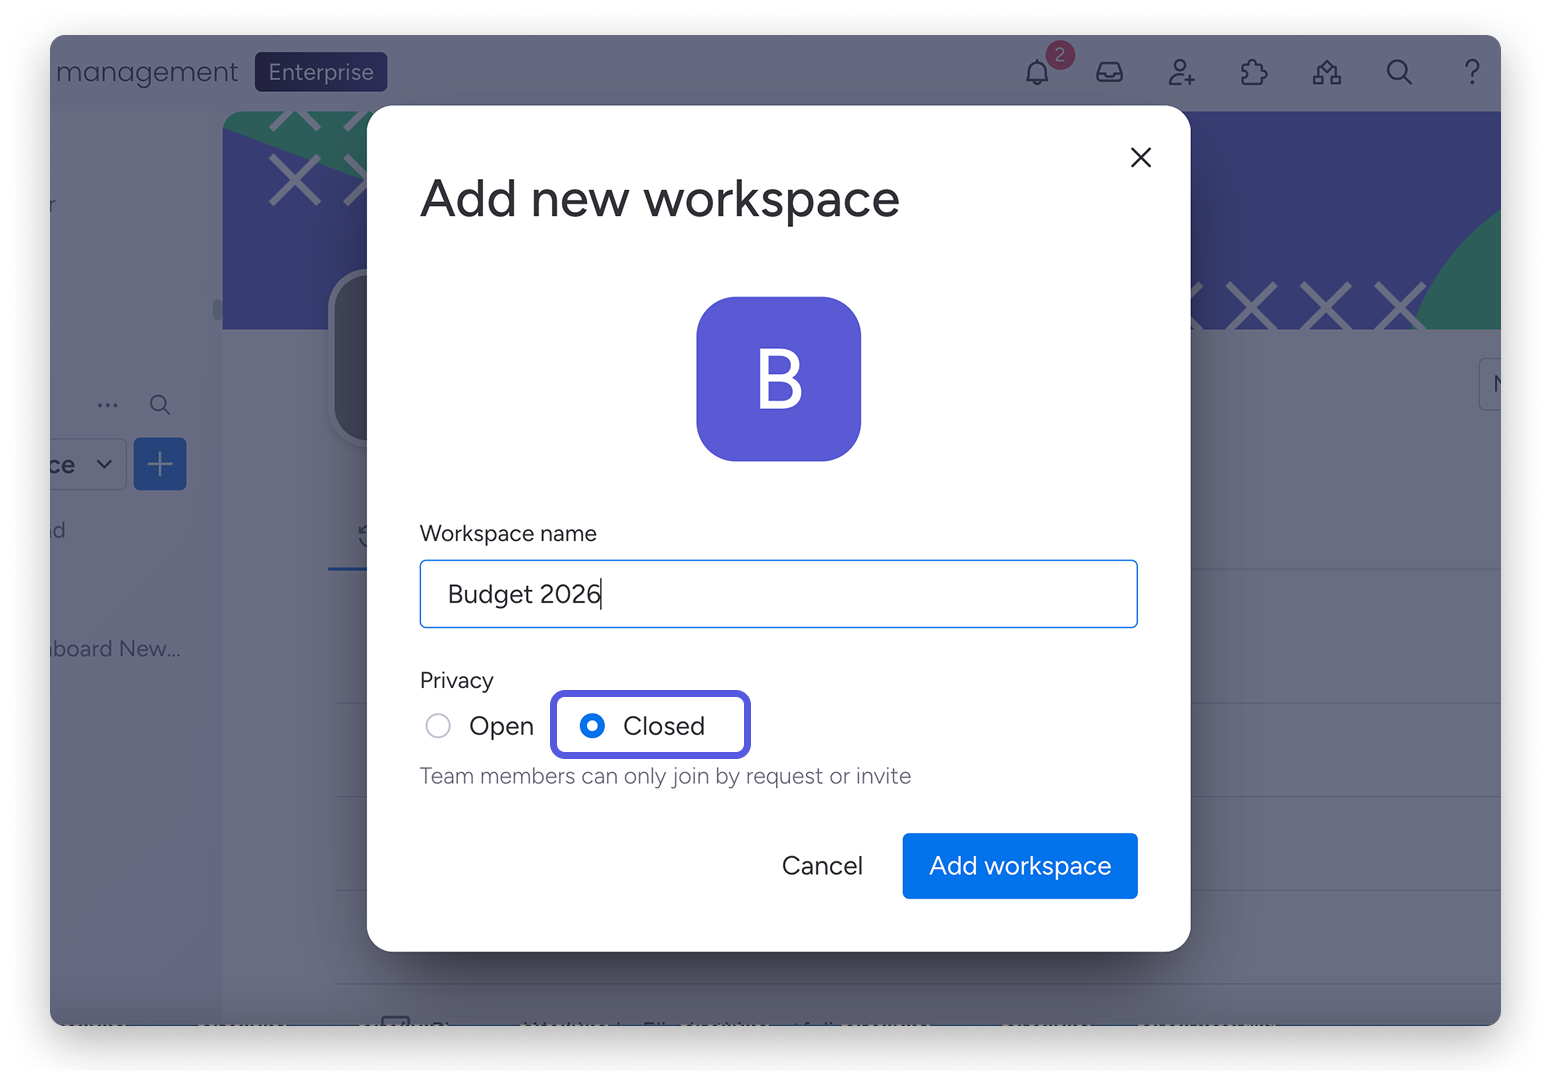Open the dashboard New item in sidebar
1551x1071 pixels.
click(x=115, y=649)
